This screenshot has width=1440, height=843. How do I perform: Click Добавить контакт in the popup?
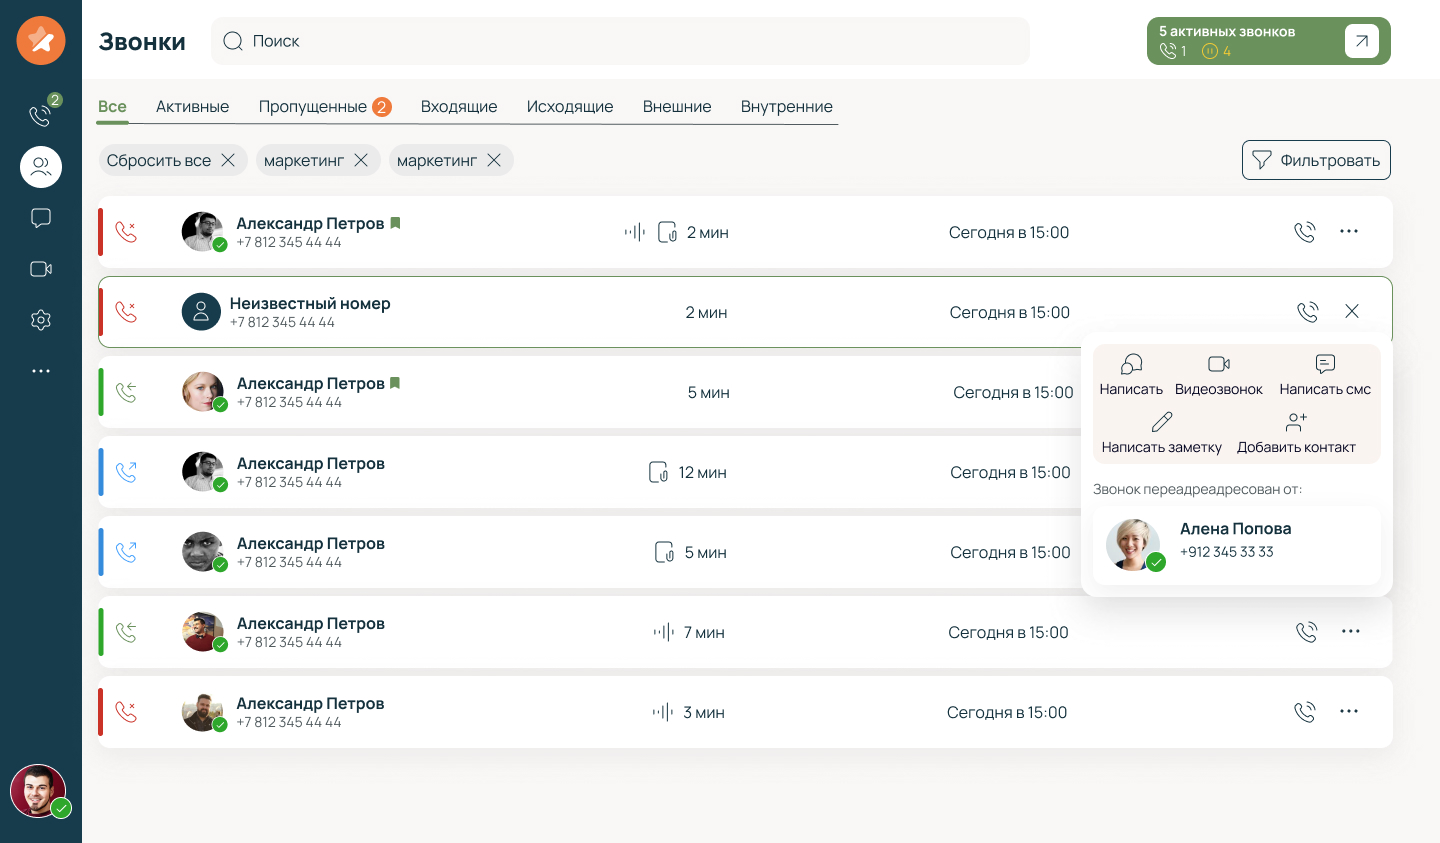click(x=1296, y=433)
